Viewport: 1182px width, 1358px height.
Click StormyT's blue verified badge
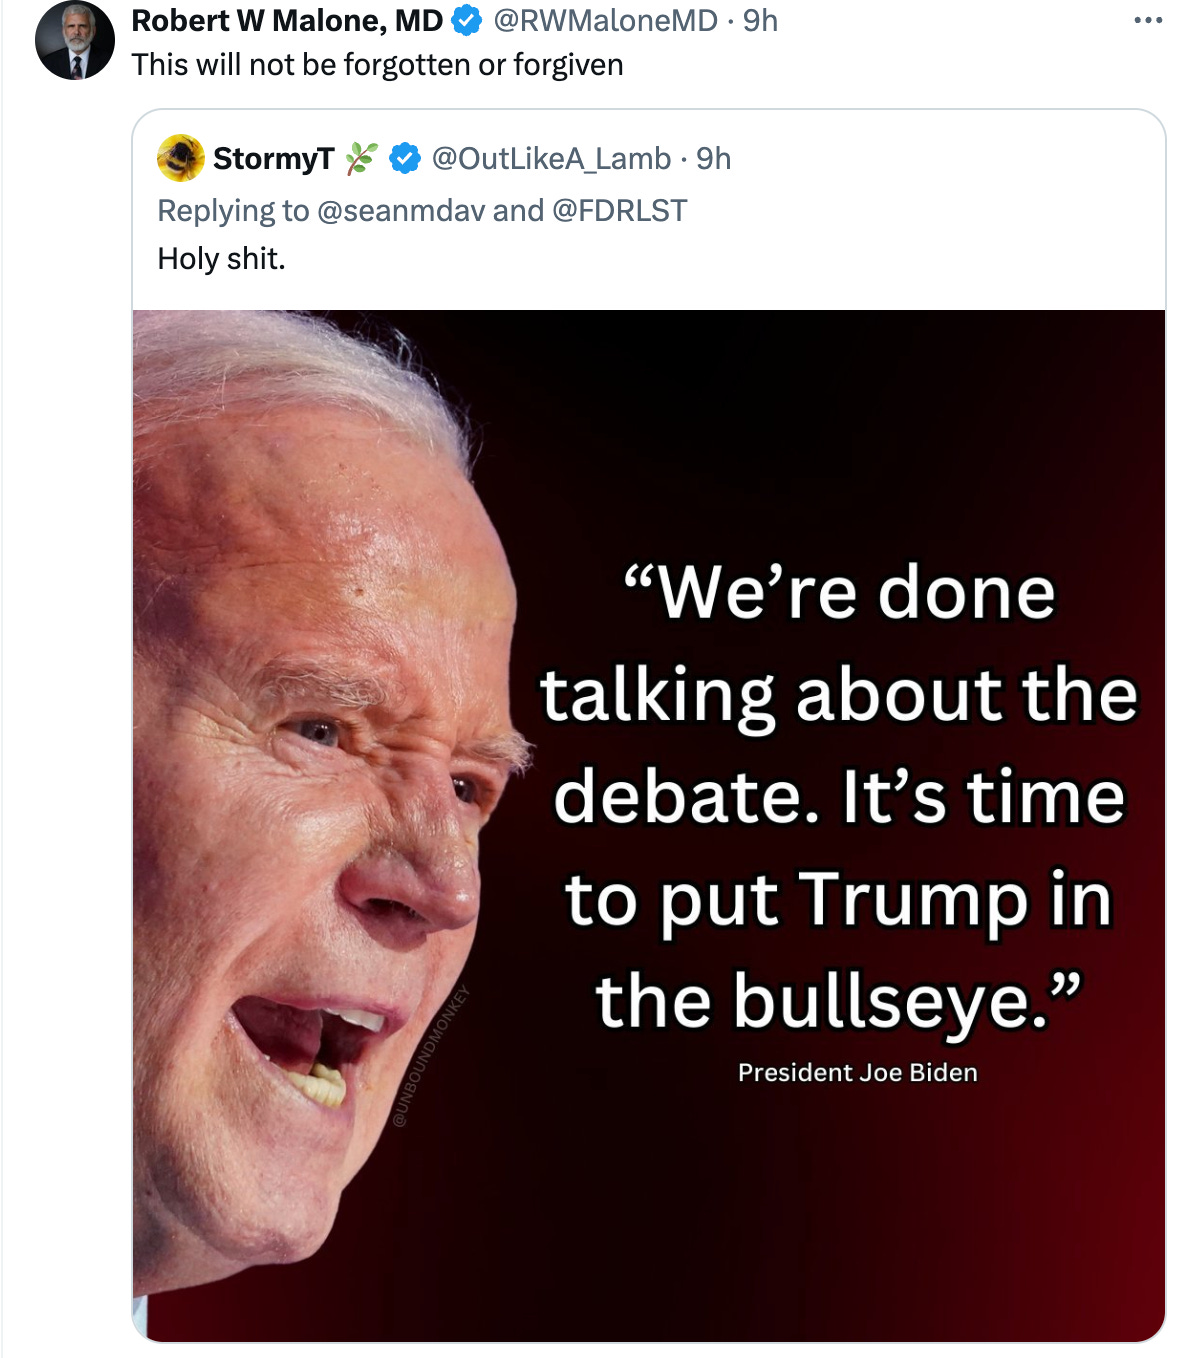(404, 159)
